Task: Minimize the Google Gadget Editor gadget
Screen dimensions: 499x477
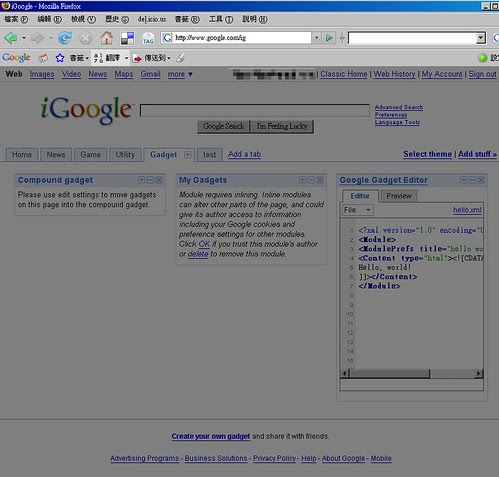Action: (x=472, y=180)
